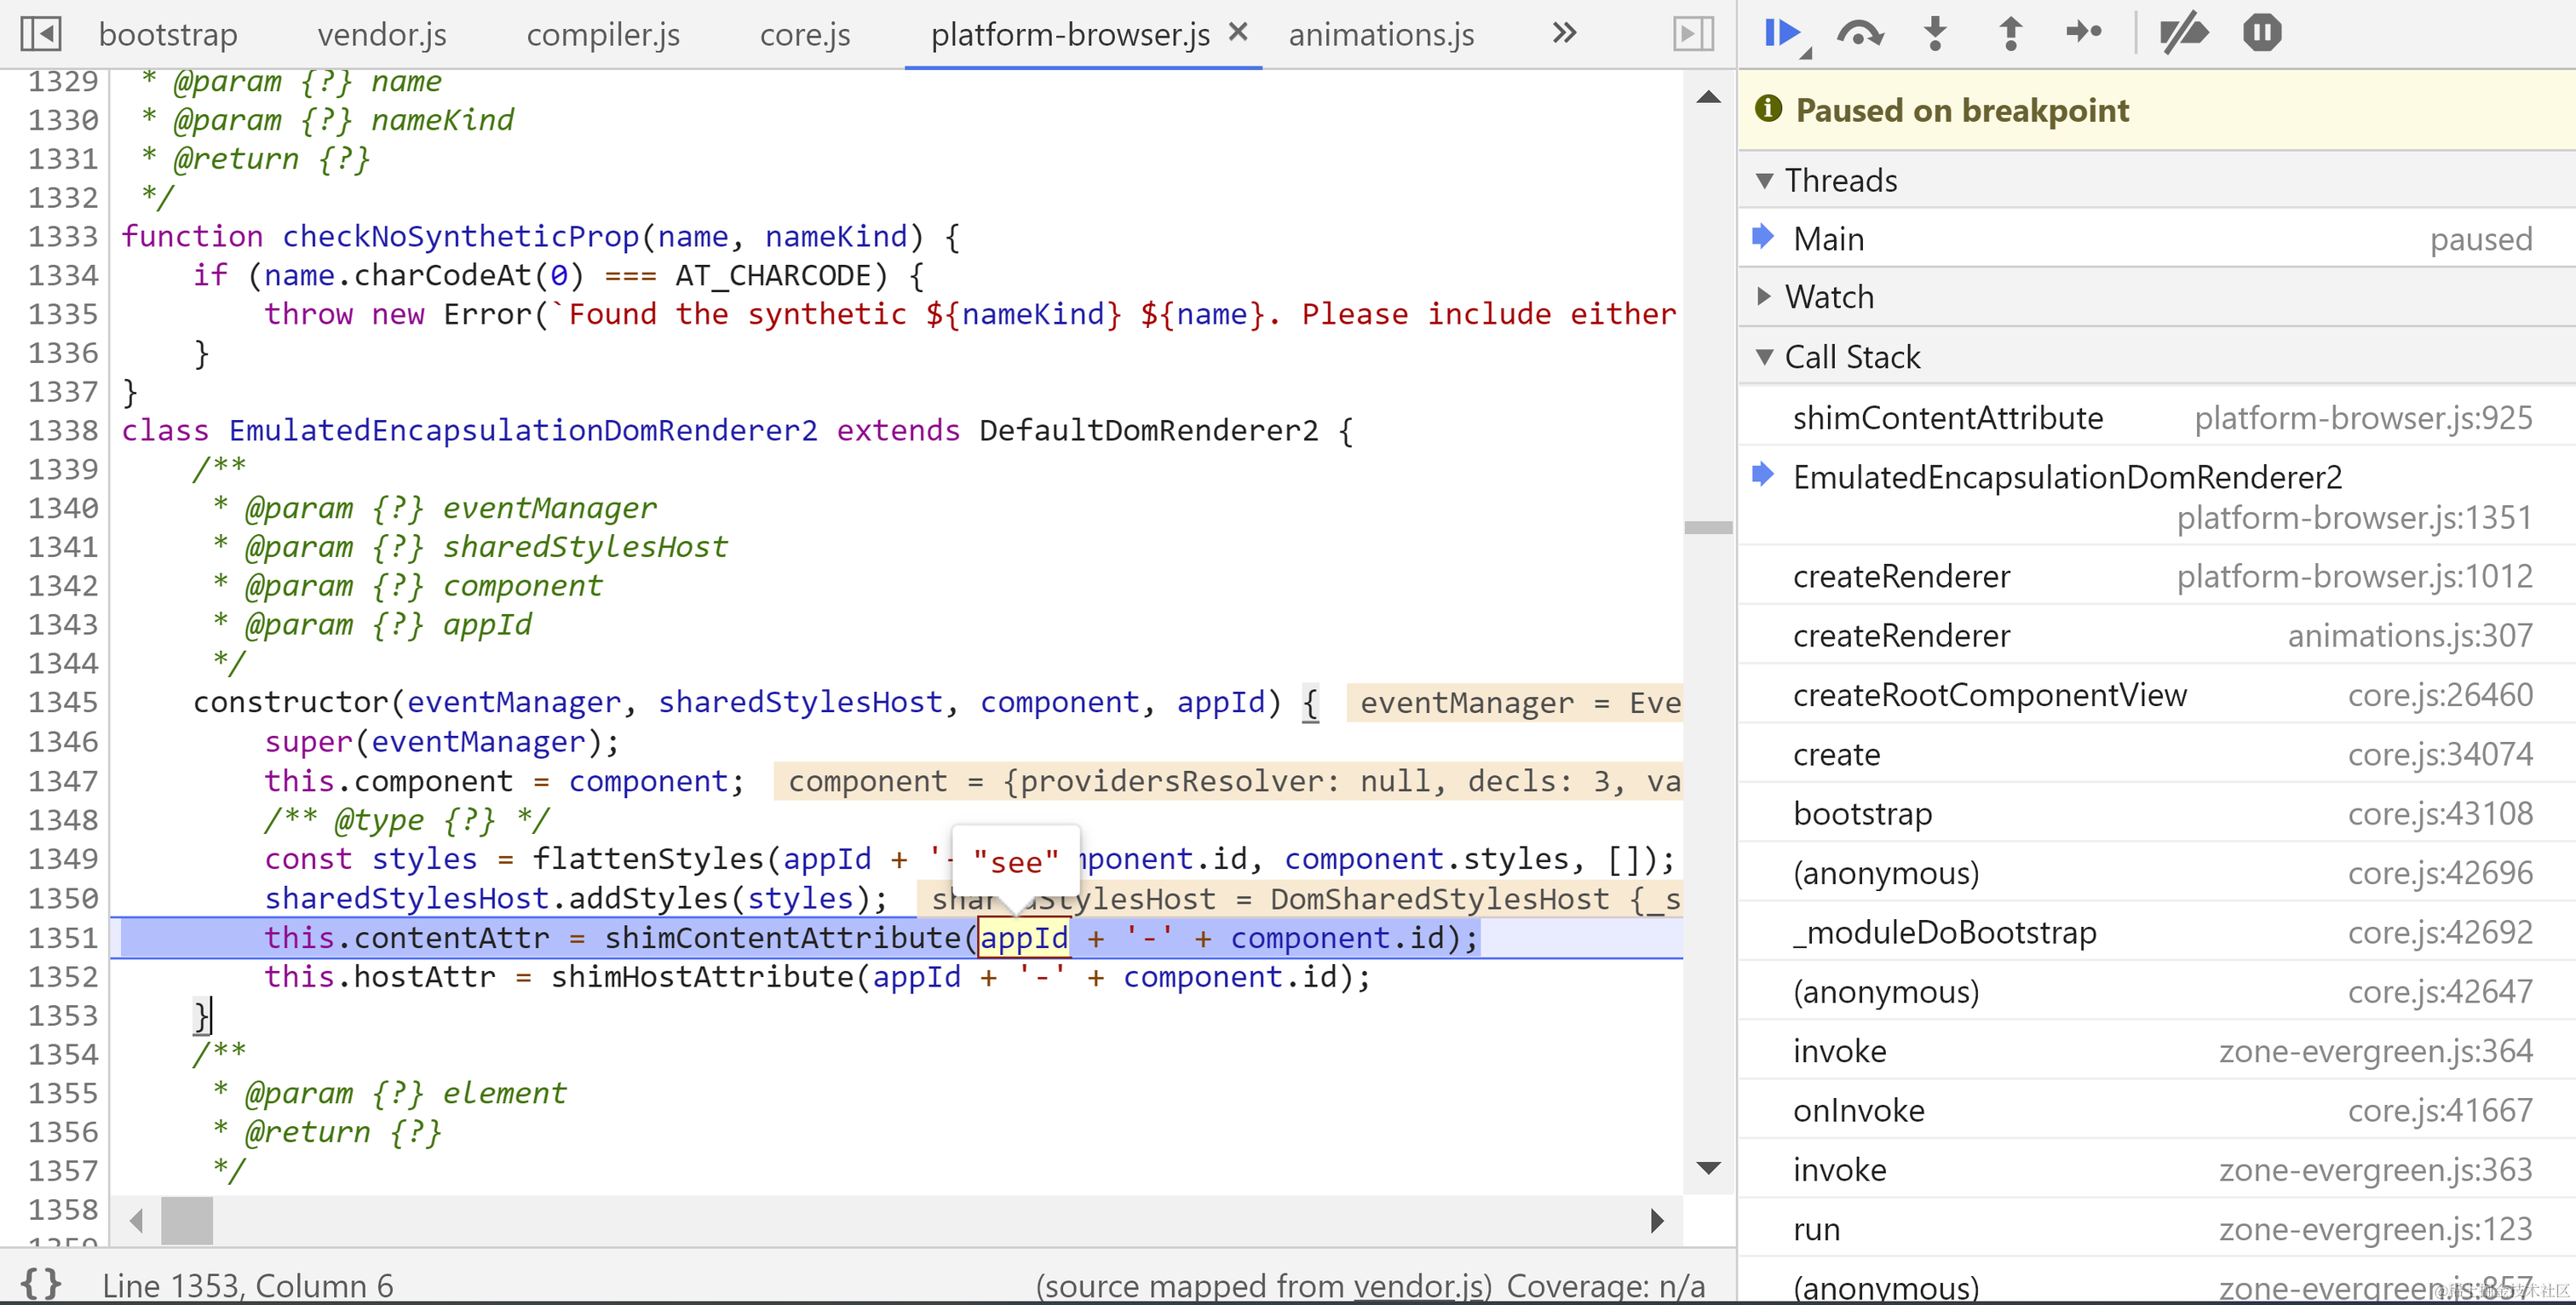Show the file navigator sidebar
The image size is (2576, 1305).
pos(41,33)
